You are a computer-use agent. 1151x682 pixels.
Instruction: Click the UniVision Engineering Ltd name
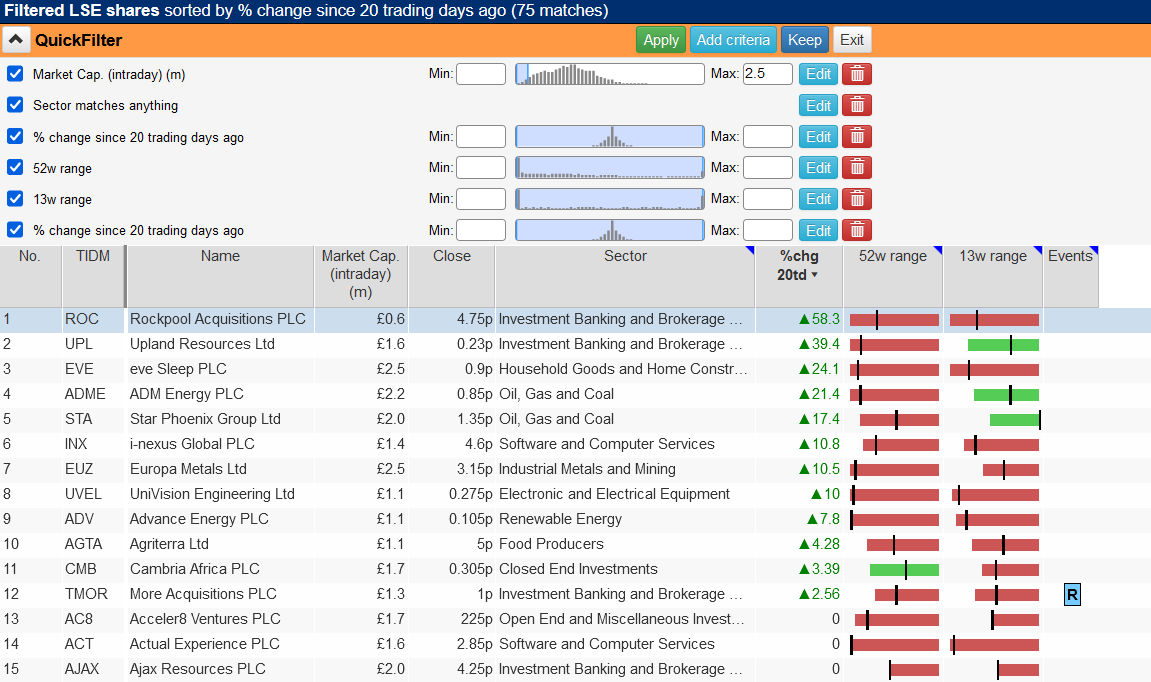coord(212,494)
